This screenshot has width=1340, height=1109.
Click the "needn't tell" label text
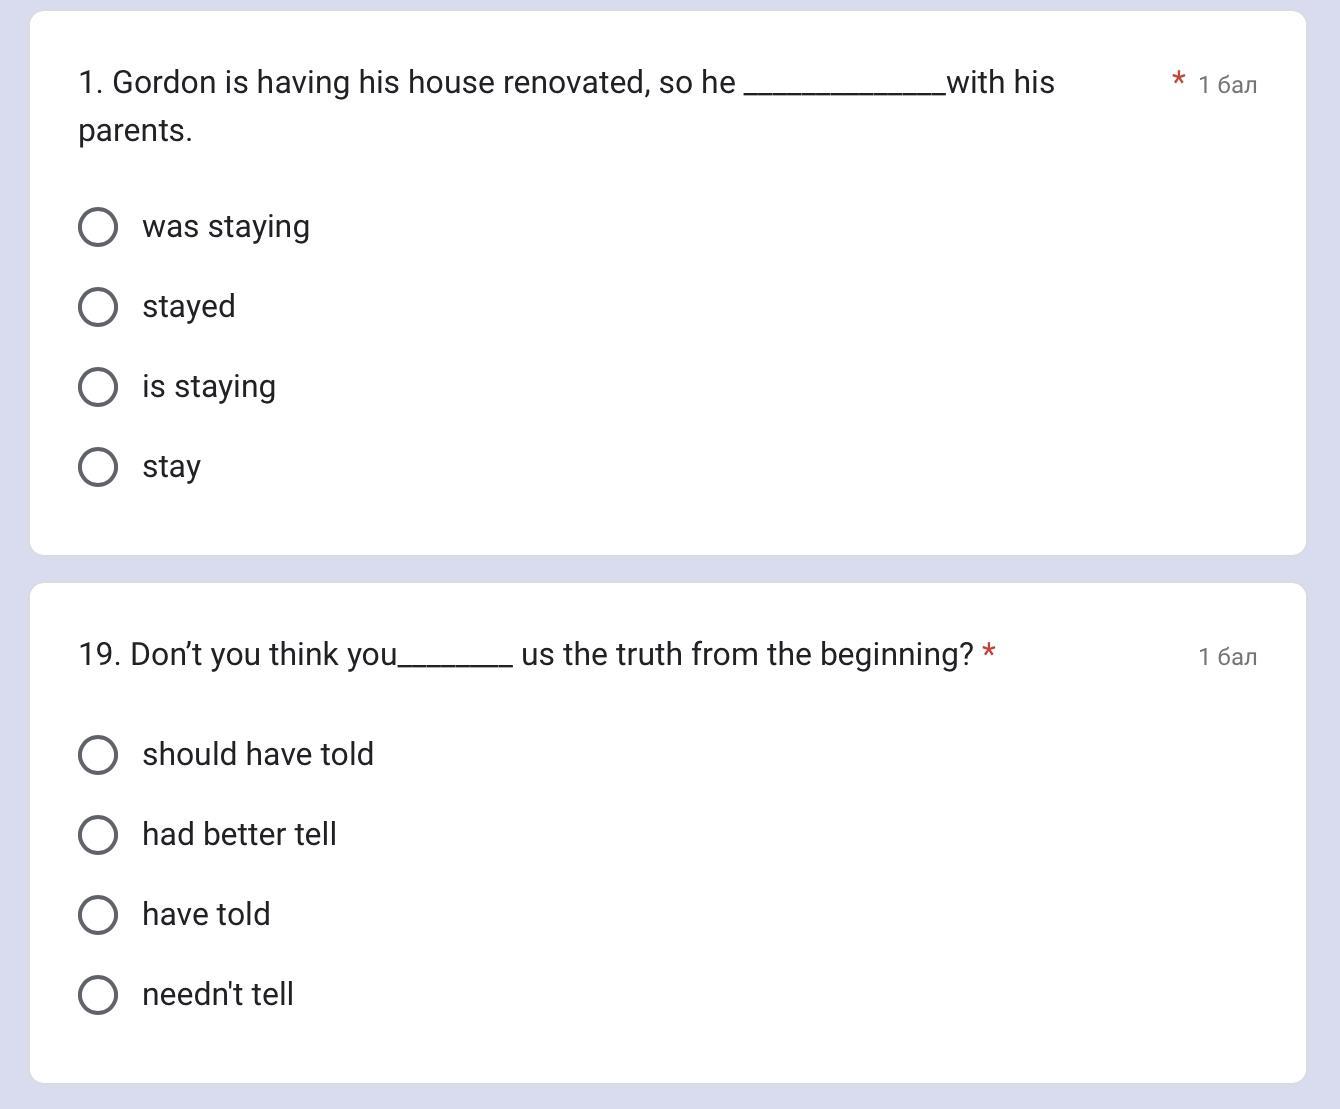click(217, 995)
